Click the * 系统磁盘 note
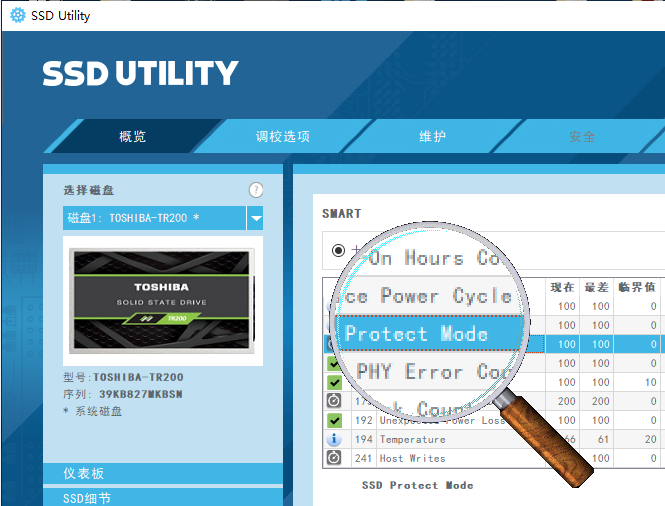Viewport: 665px width, 506px height. [92, 411]
